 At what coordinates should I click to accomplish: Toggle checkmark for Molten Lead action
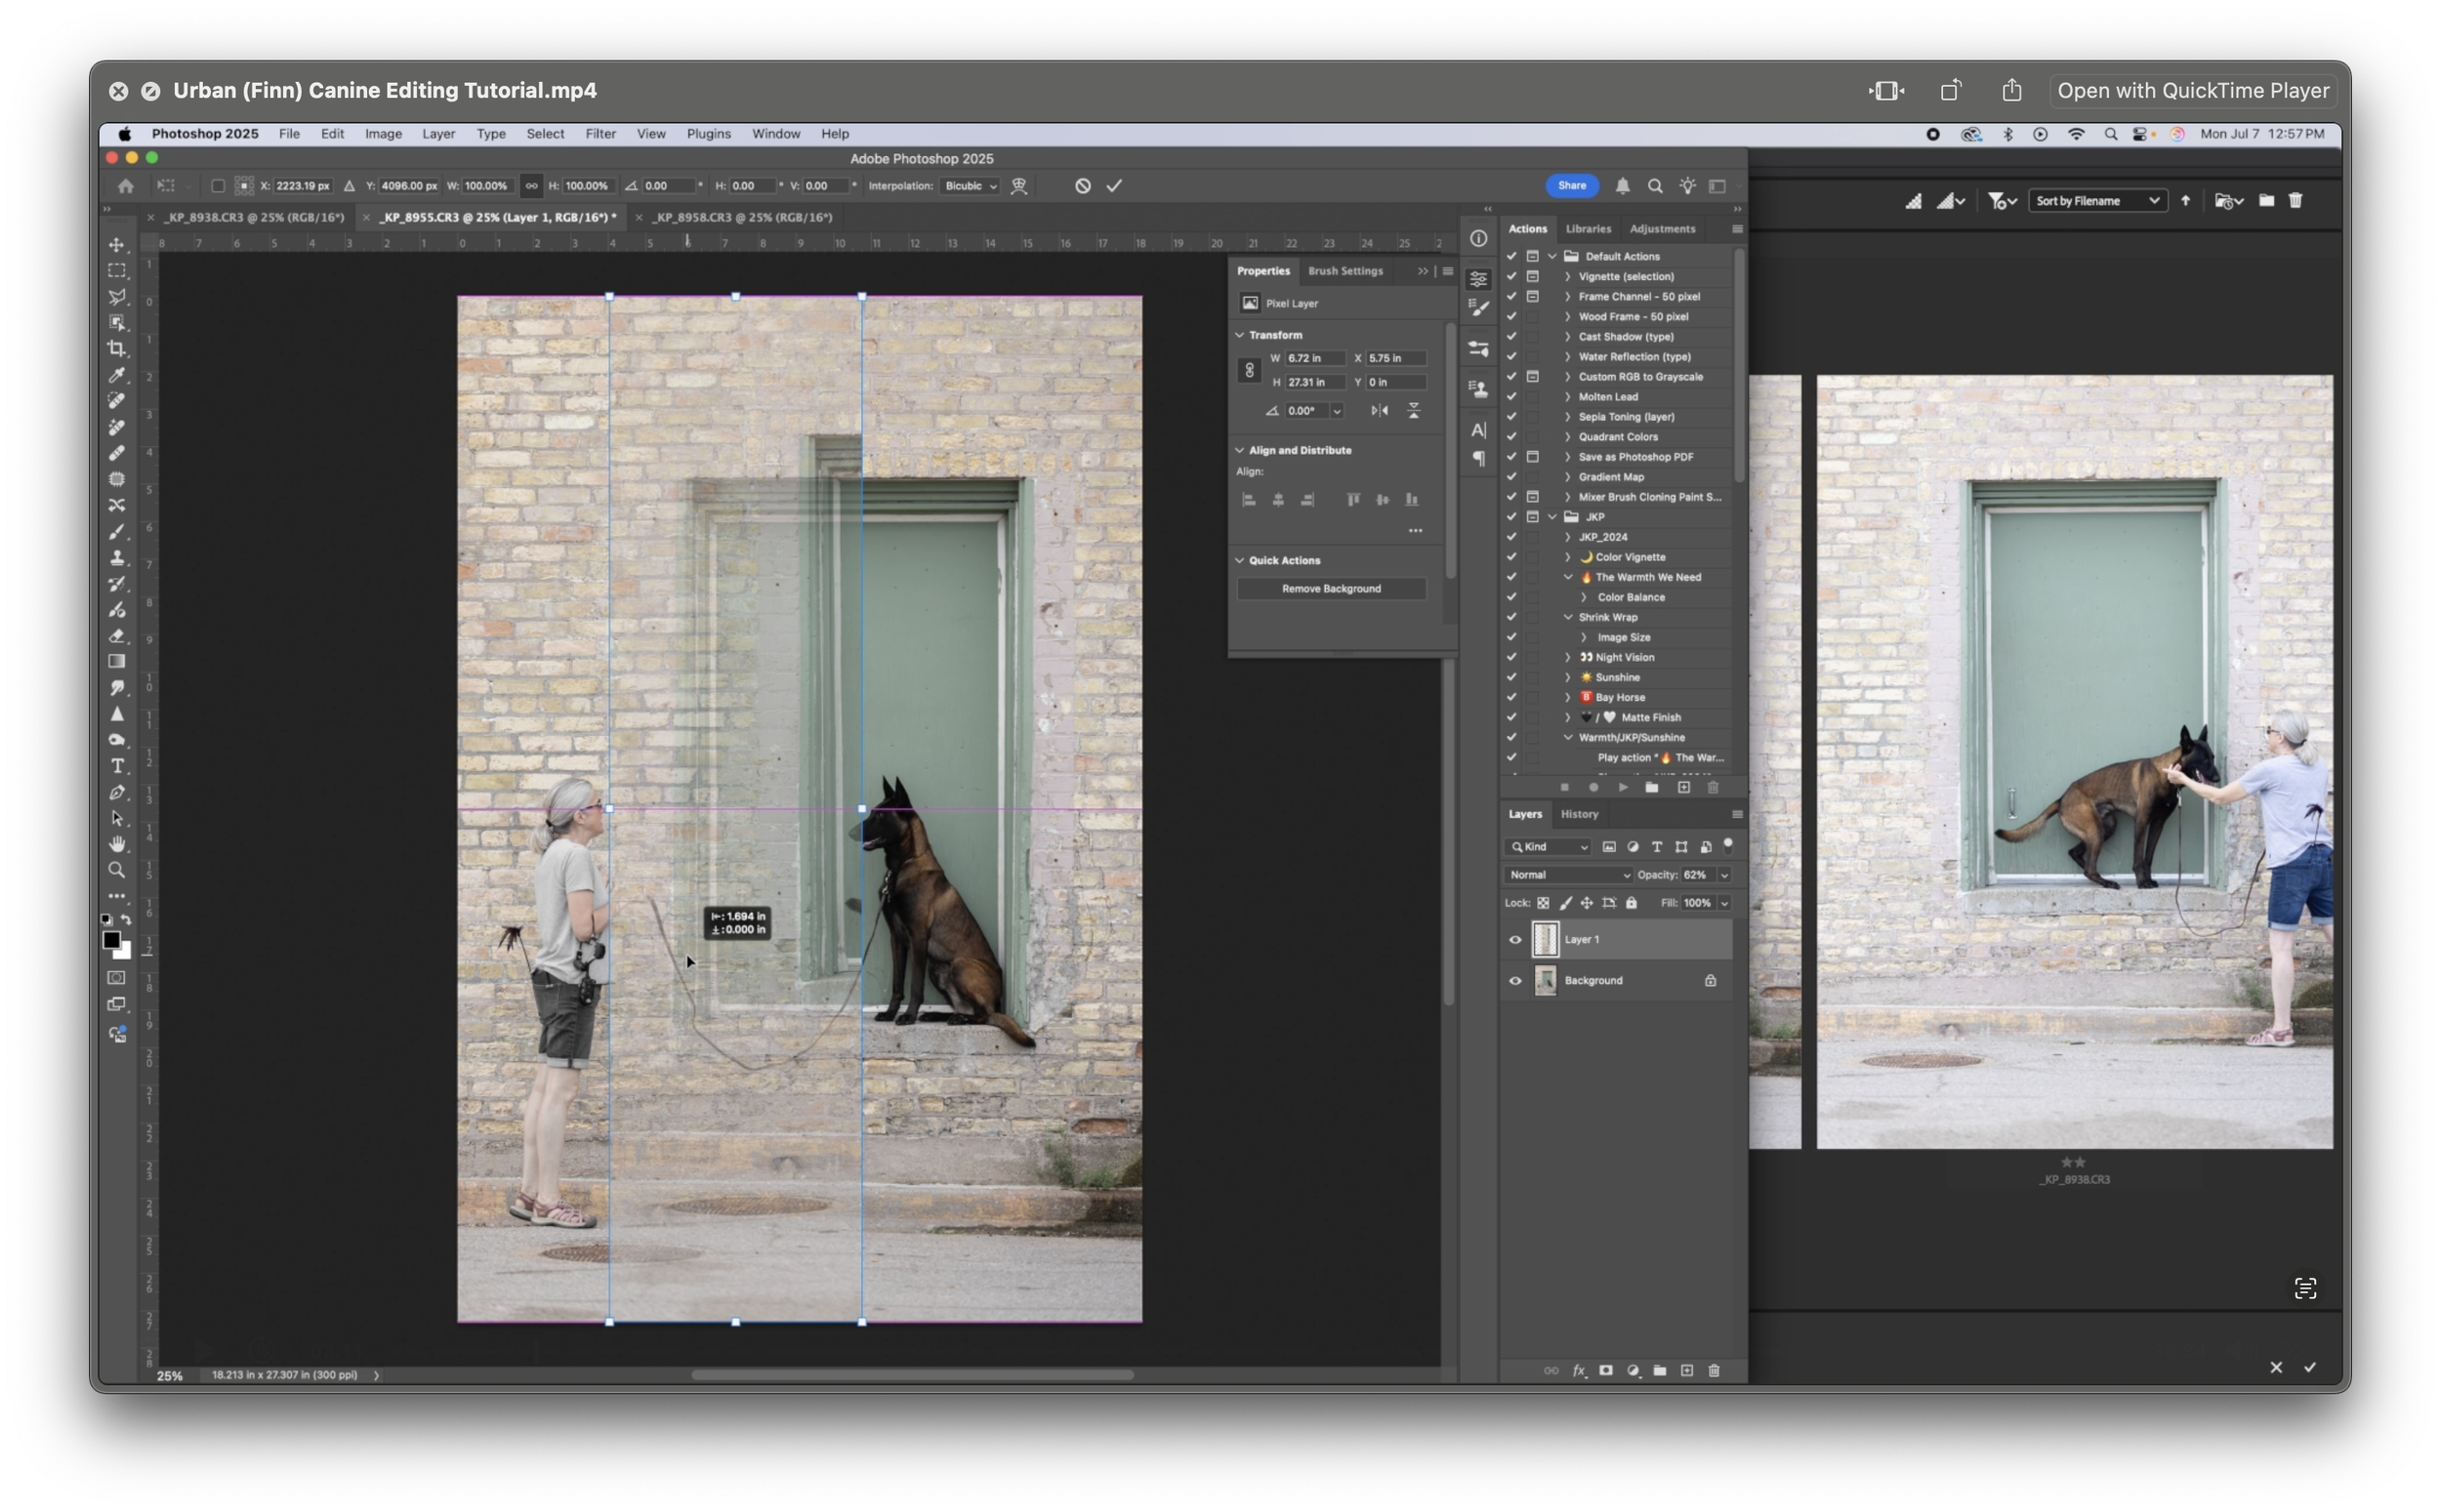[1511, 397]
